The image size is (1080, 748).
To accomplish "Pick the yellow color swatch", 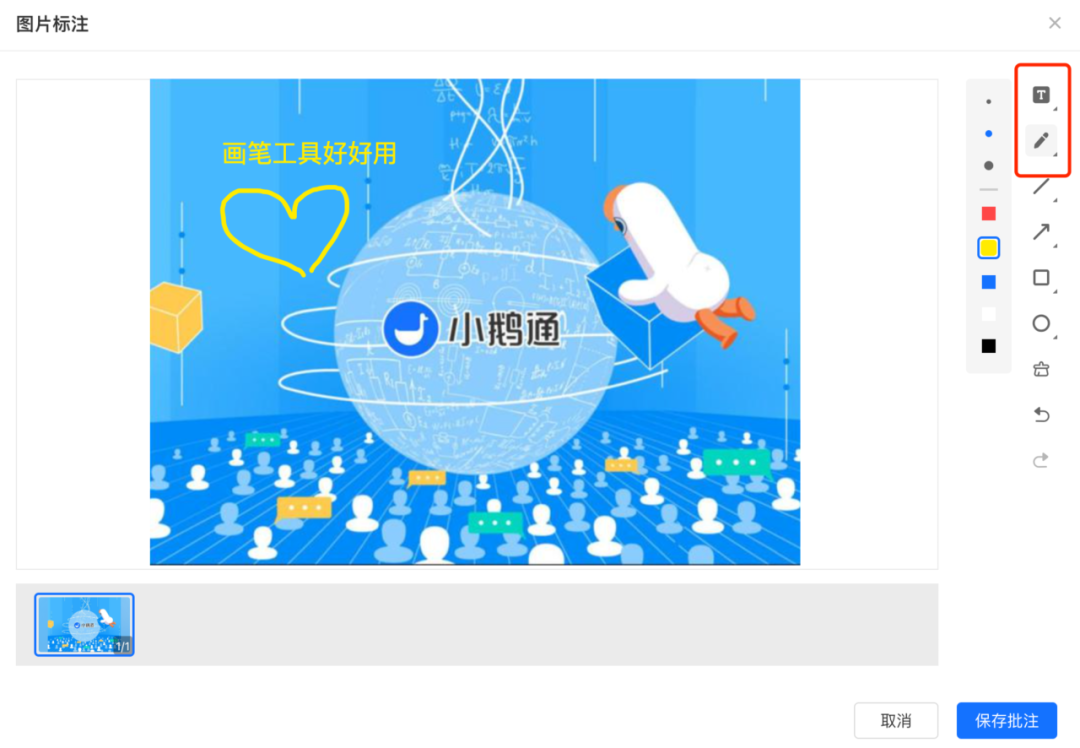I will [988, 248].
